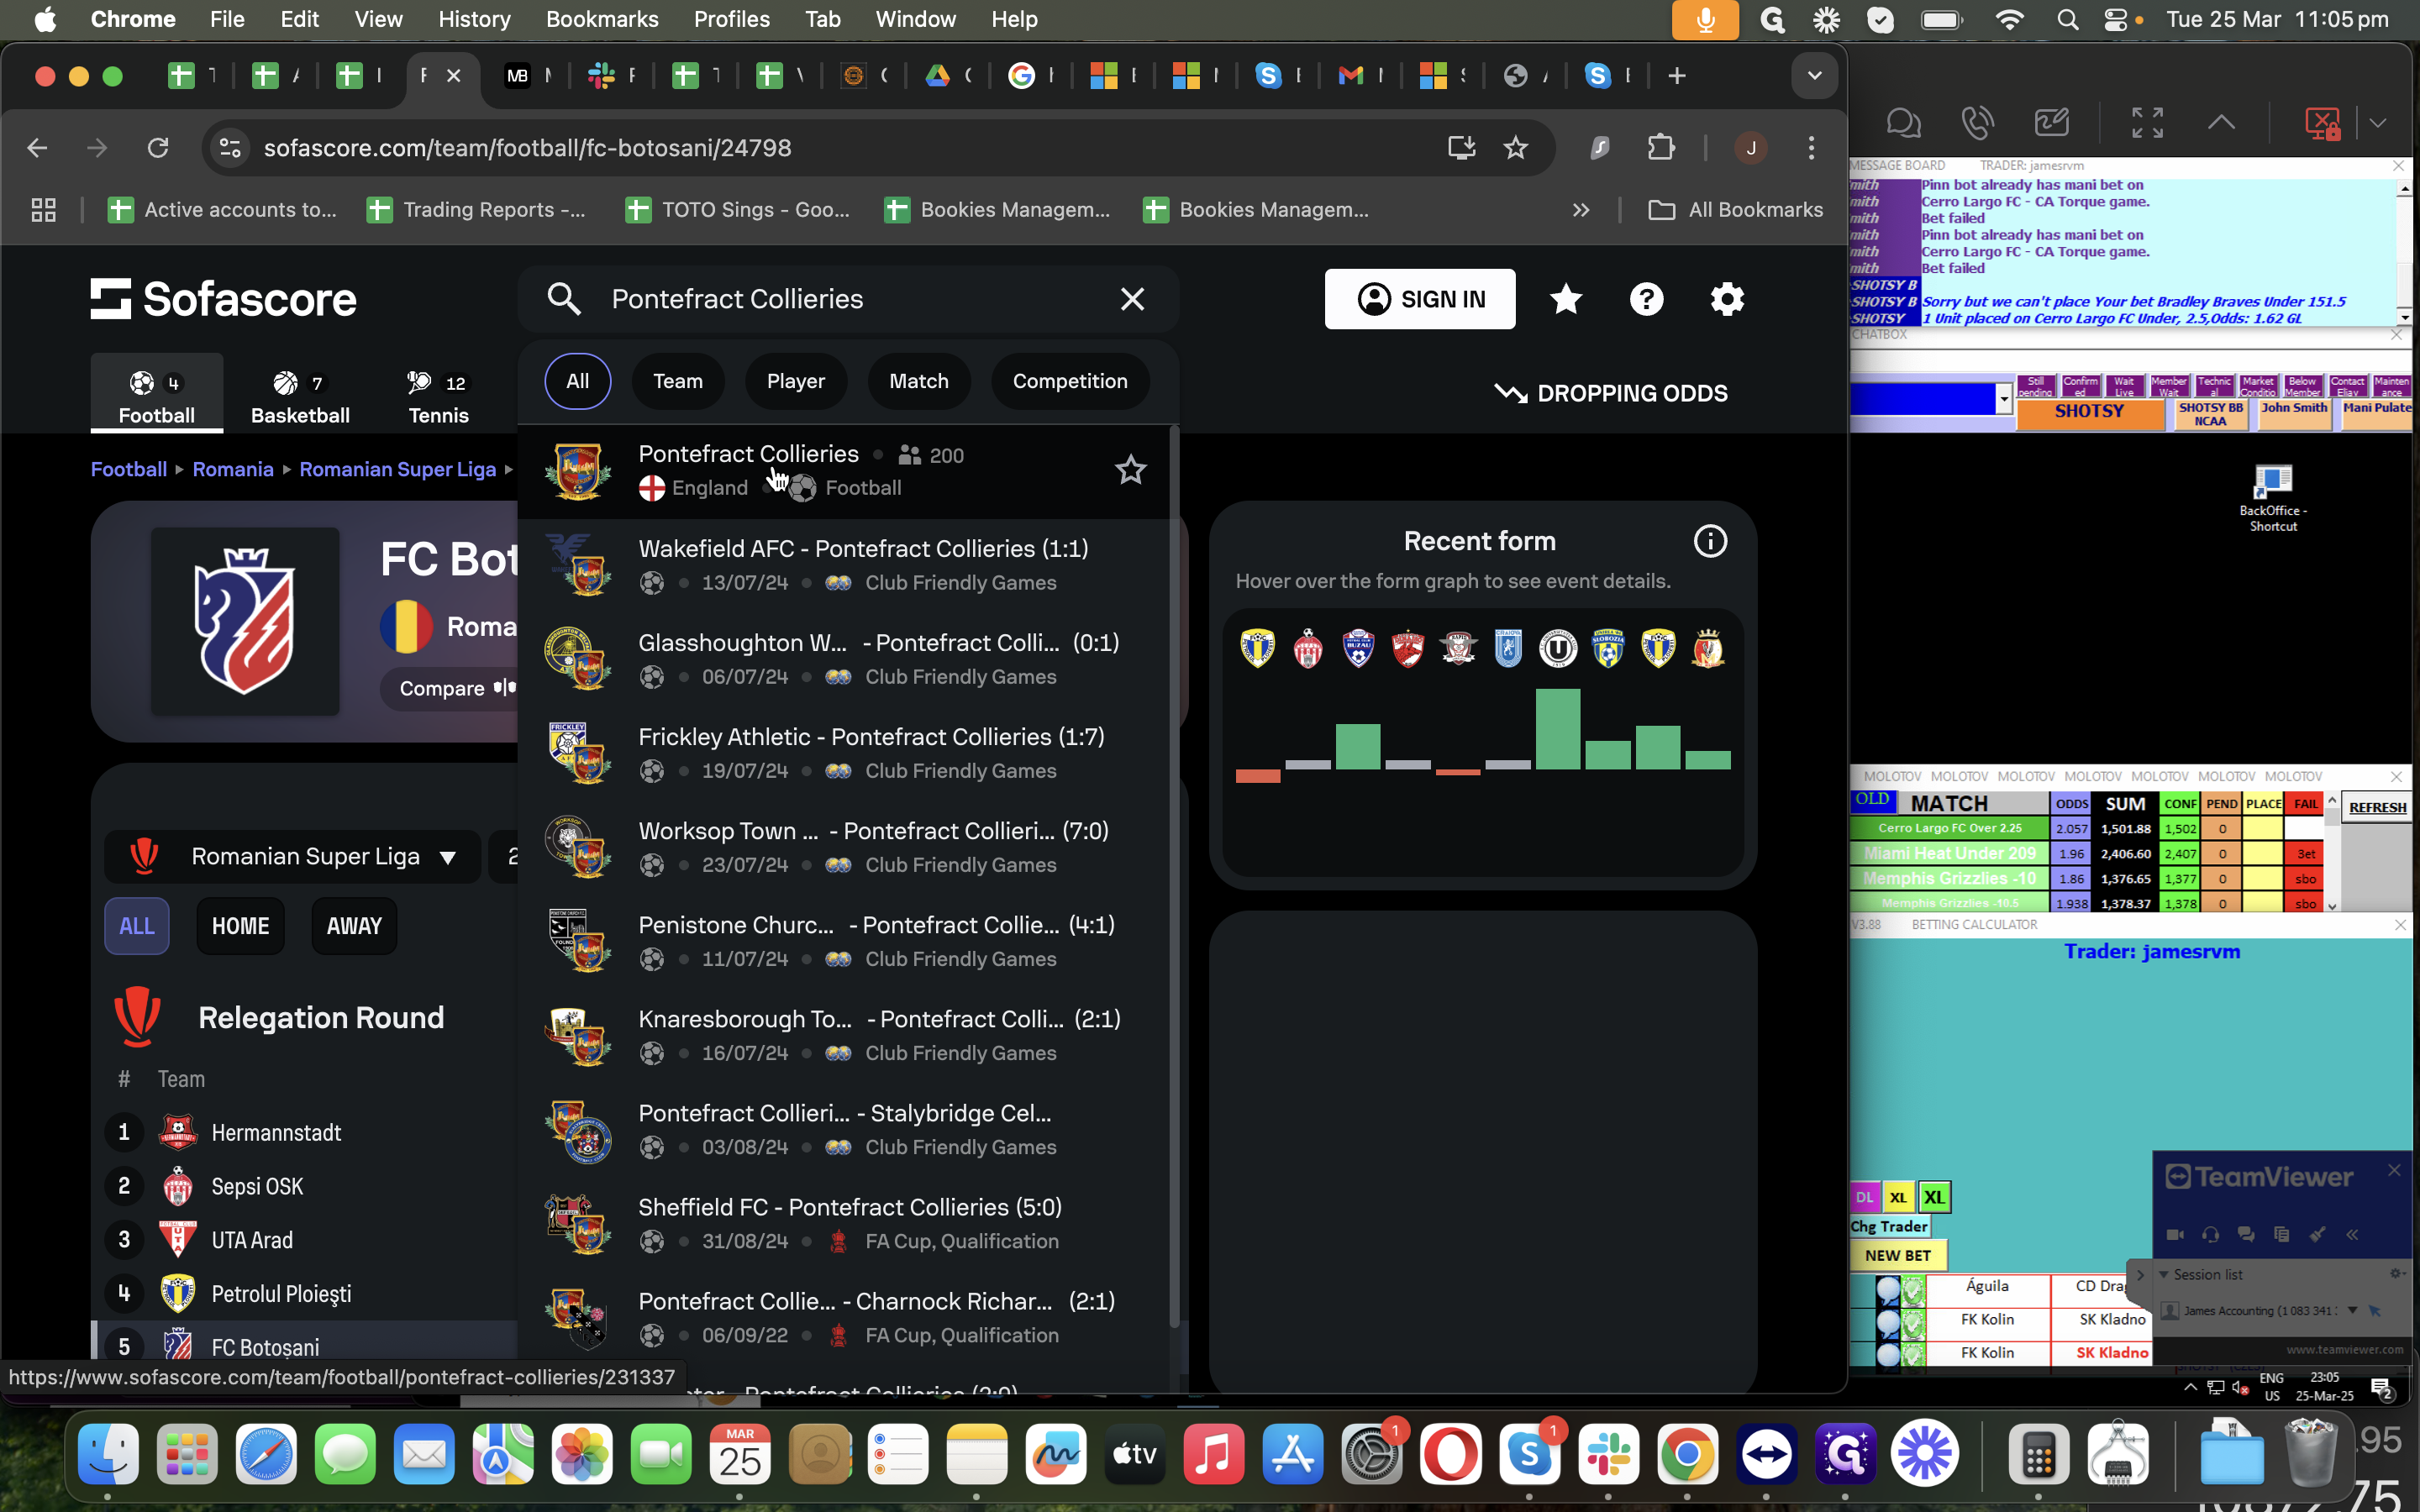Switch to the Tennis sport tab
The height and width of the screenshot is (1512, 2420).
coord(438,396)
